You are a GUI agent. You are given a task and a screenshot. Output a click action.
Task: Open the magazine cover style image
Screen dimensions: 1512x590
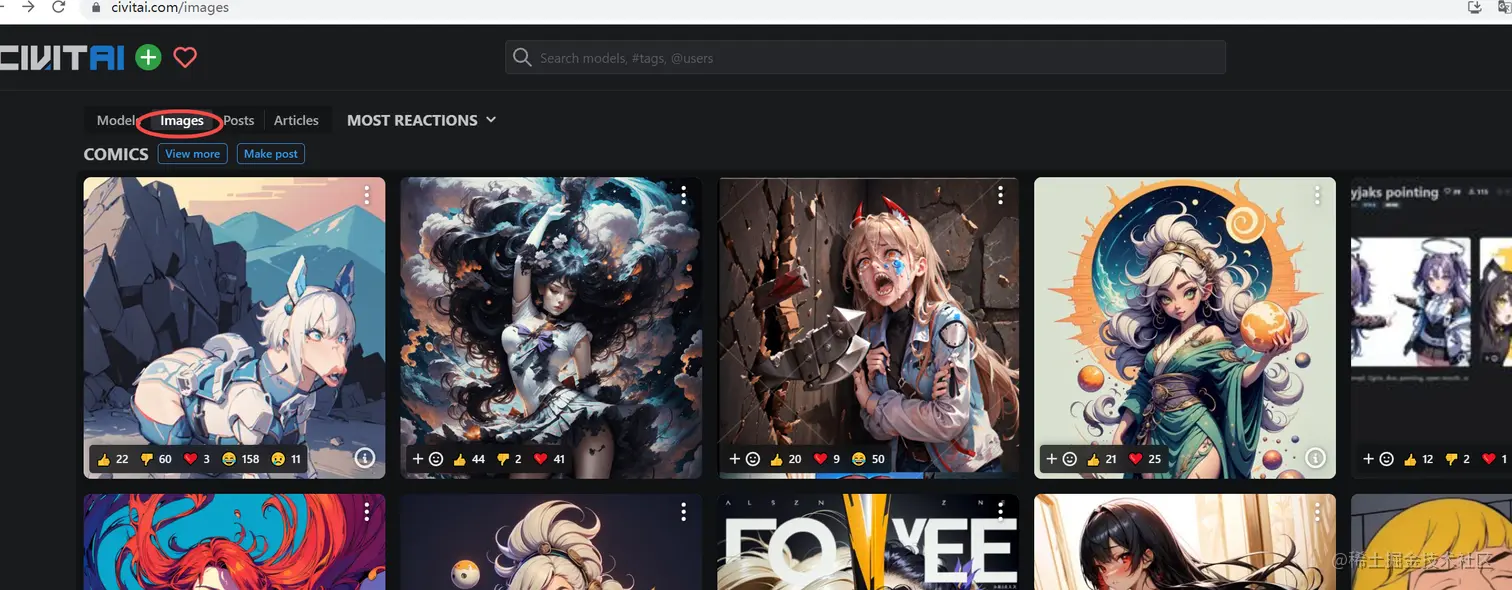(868, 542)
